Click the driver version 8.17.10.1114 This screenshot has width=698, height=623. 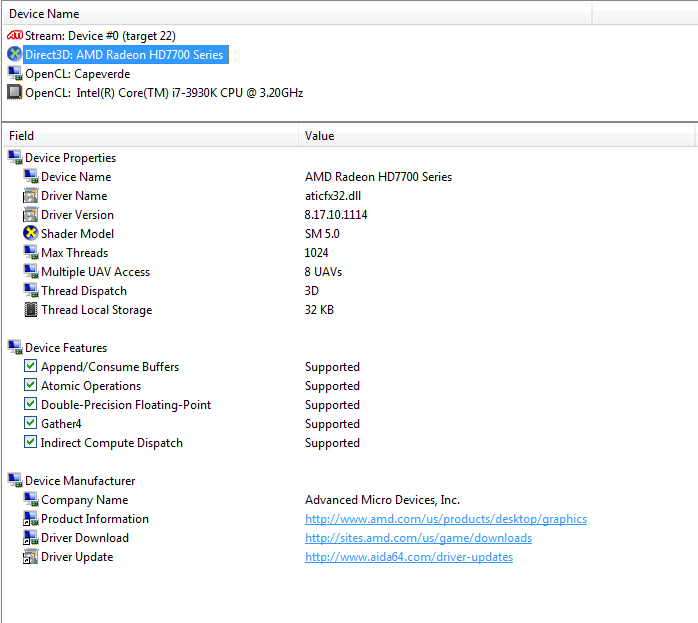(336, 215)
